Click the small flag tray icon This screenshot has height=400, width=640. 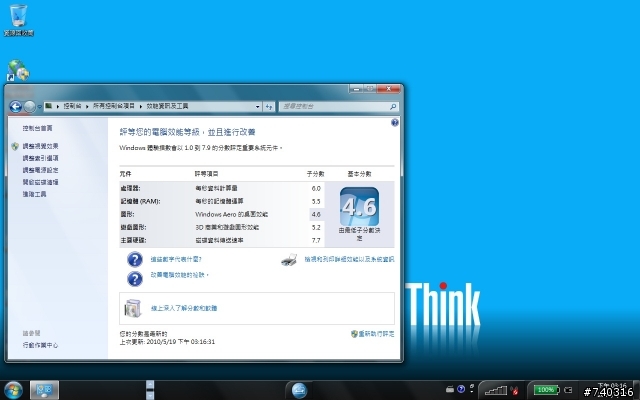(472, 388)
